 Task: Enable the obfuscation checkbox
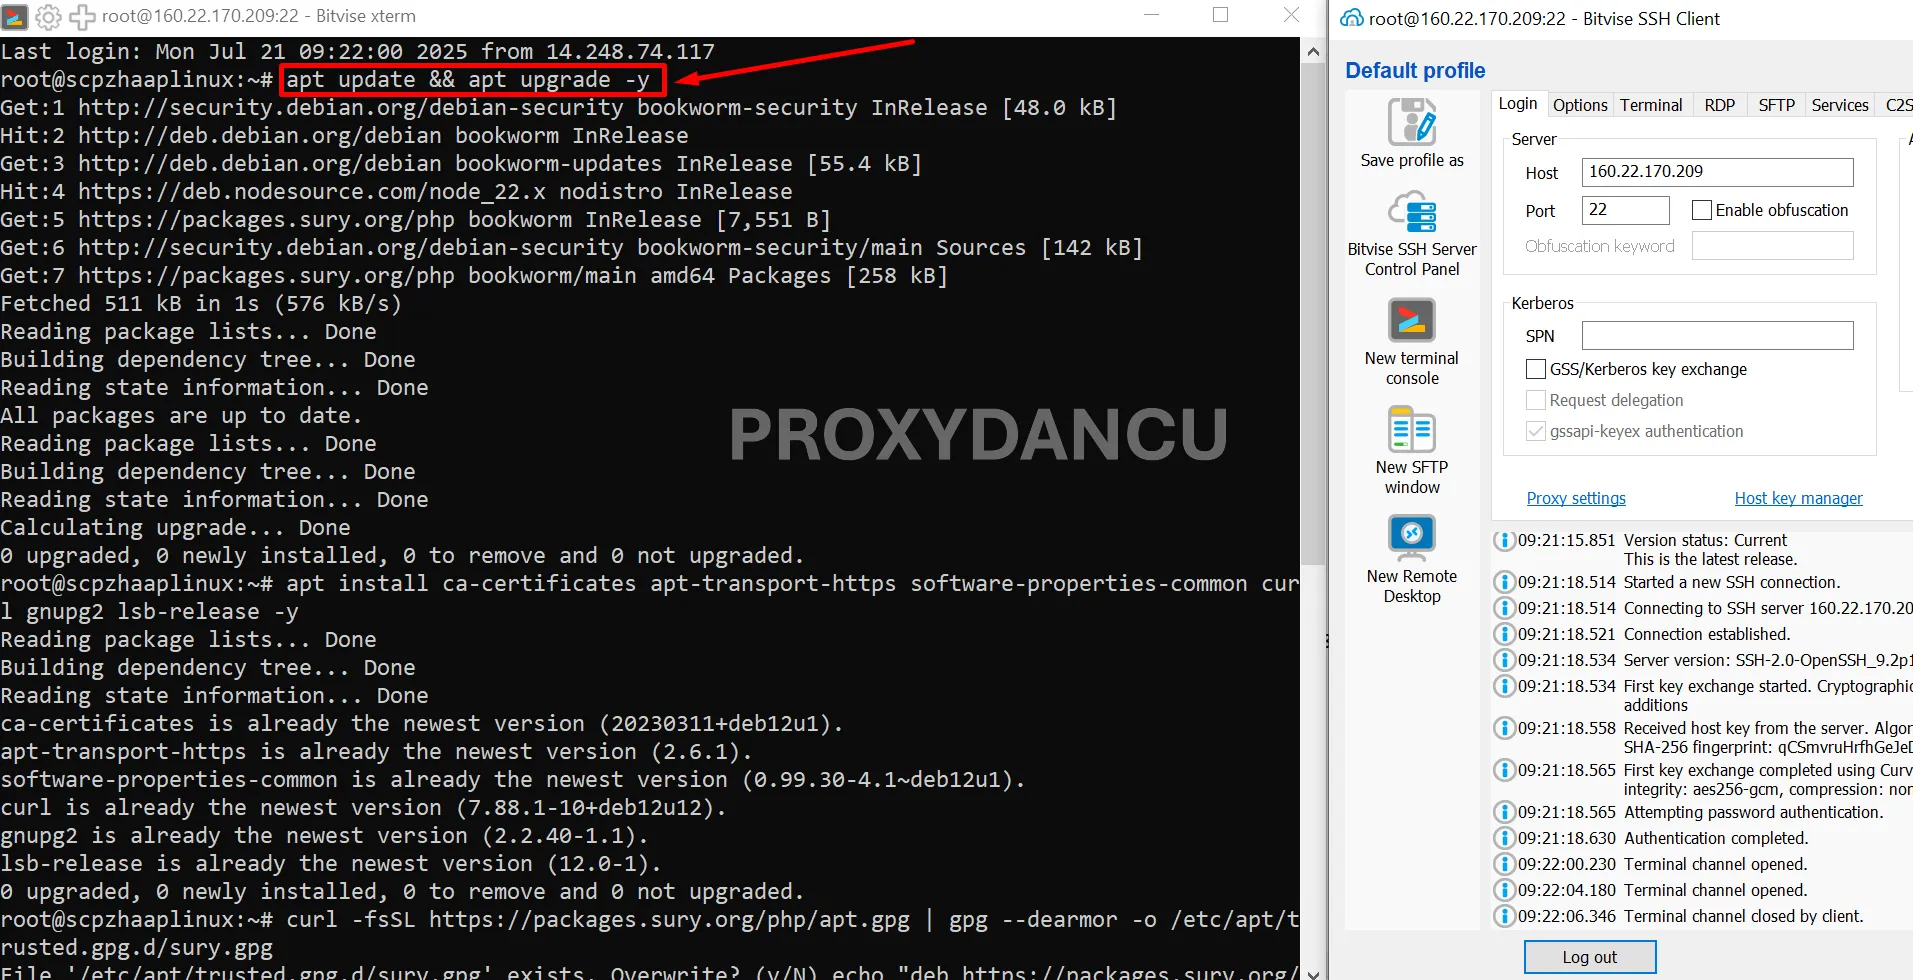(1701, 210)
